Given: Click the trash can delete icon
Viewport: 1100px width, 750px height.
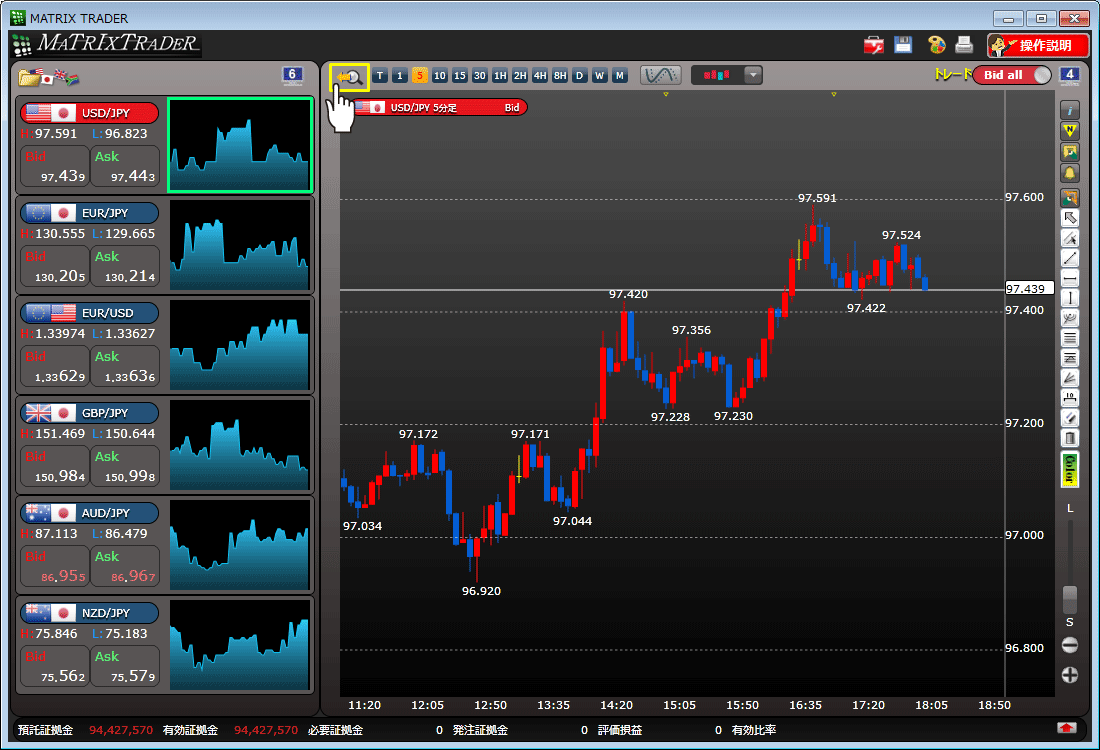Looking at the screenshot, I should coord(1070,438).
